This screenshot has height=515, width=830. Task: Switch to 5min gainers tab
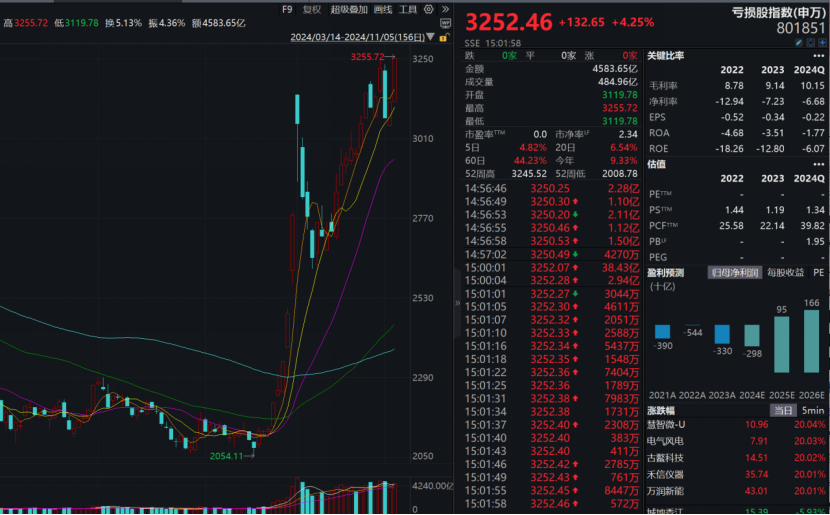[x=813, y=410]
